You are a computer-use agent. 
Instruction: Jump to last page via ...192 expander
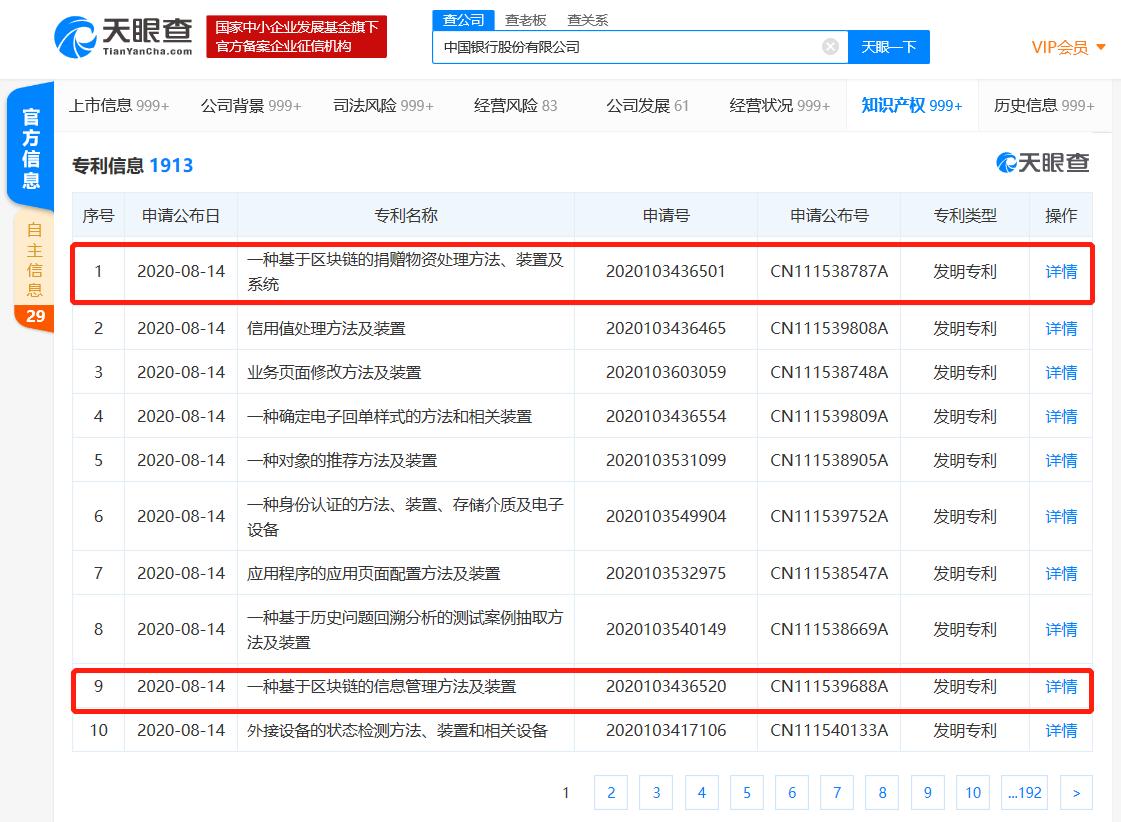point(1024,792)
